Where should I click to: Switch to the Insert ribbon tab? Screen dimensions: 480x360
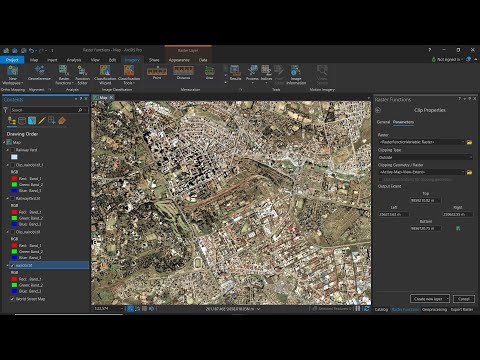point(52,60)
